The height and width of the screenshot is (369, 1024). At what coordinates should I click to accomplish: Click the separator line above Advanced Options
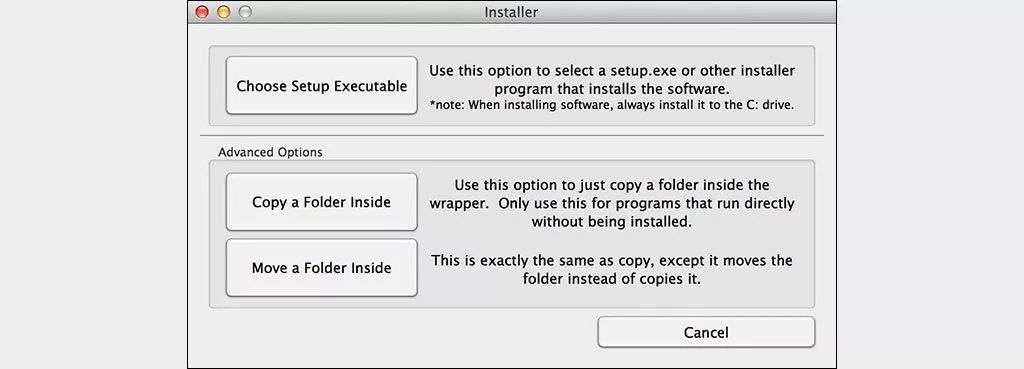(512, 135)
